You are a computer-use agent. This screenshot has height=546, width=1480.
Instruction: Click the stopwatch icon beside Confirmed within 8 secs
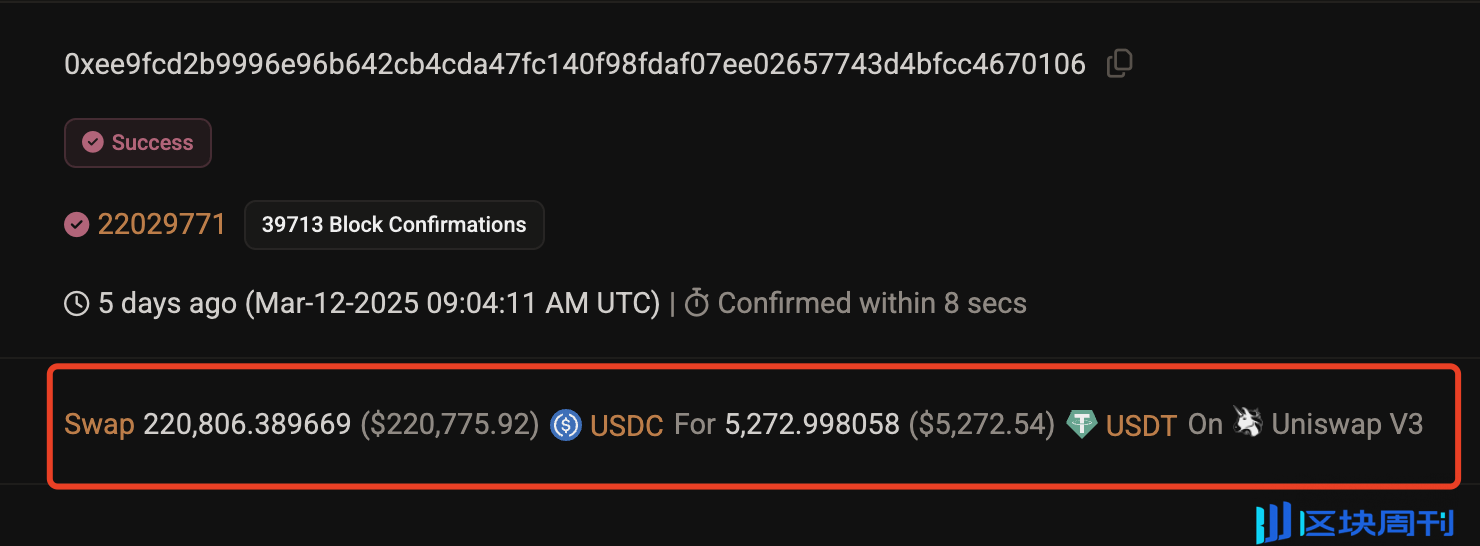tap(697, 303)
